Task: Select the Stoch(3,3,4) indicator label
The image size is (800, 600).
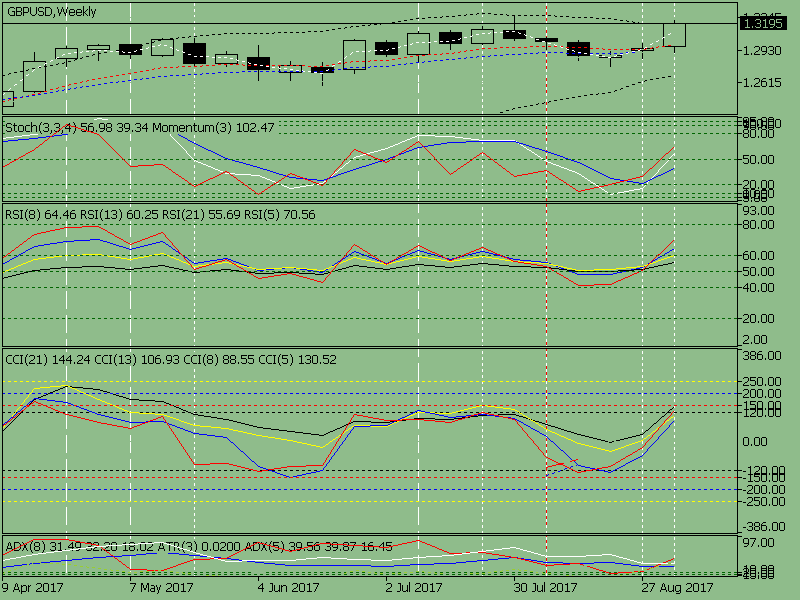Action: tap(41, 128)
